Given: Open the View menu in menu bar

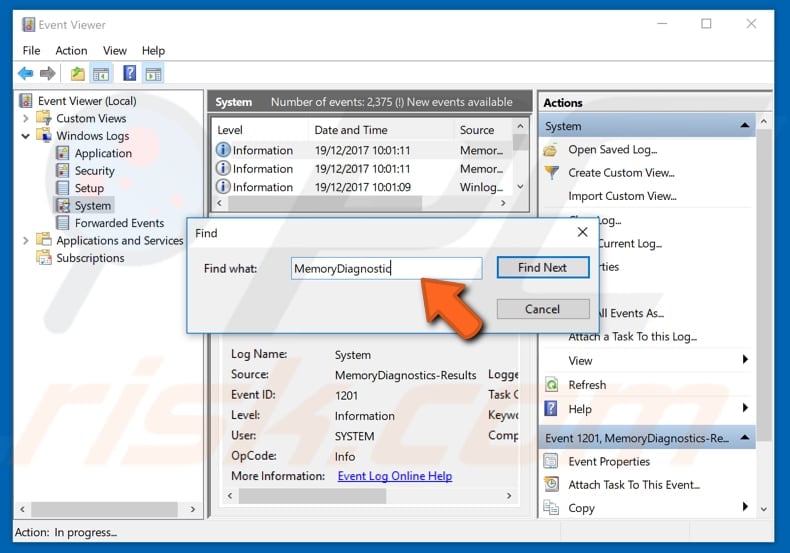Looking at the screenshot, I should pyautogui.click(x=115, y=51).
